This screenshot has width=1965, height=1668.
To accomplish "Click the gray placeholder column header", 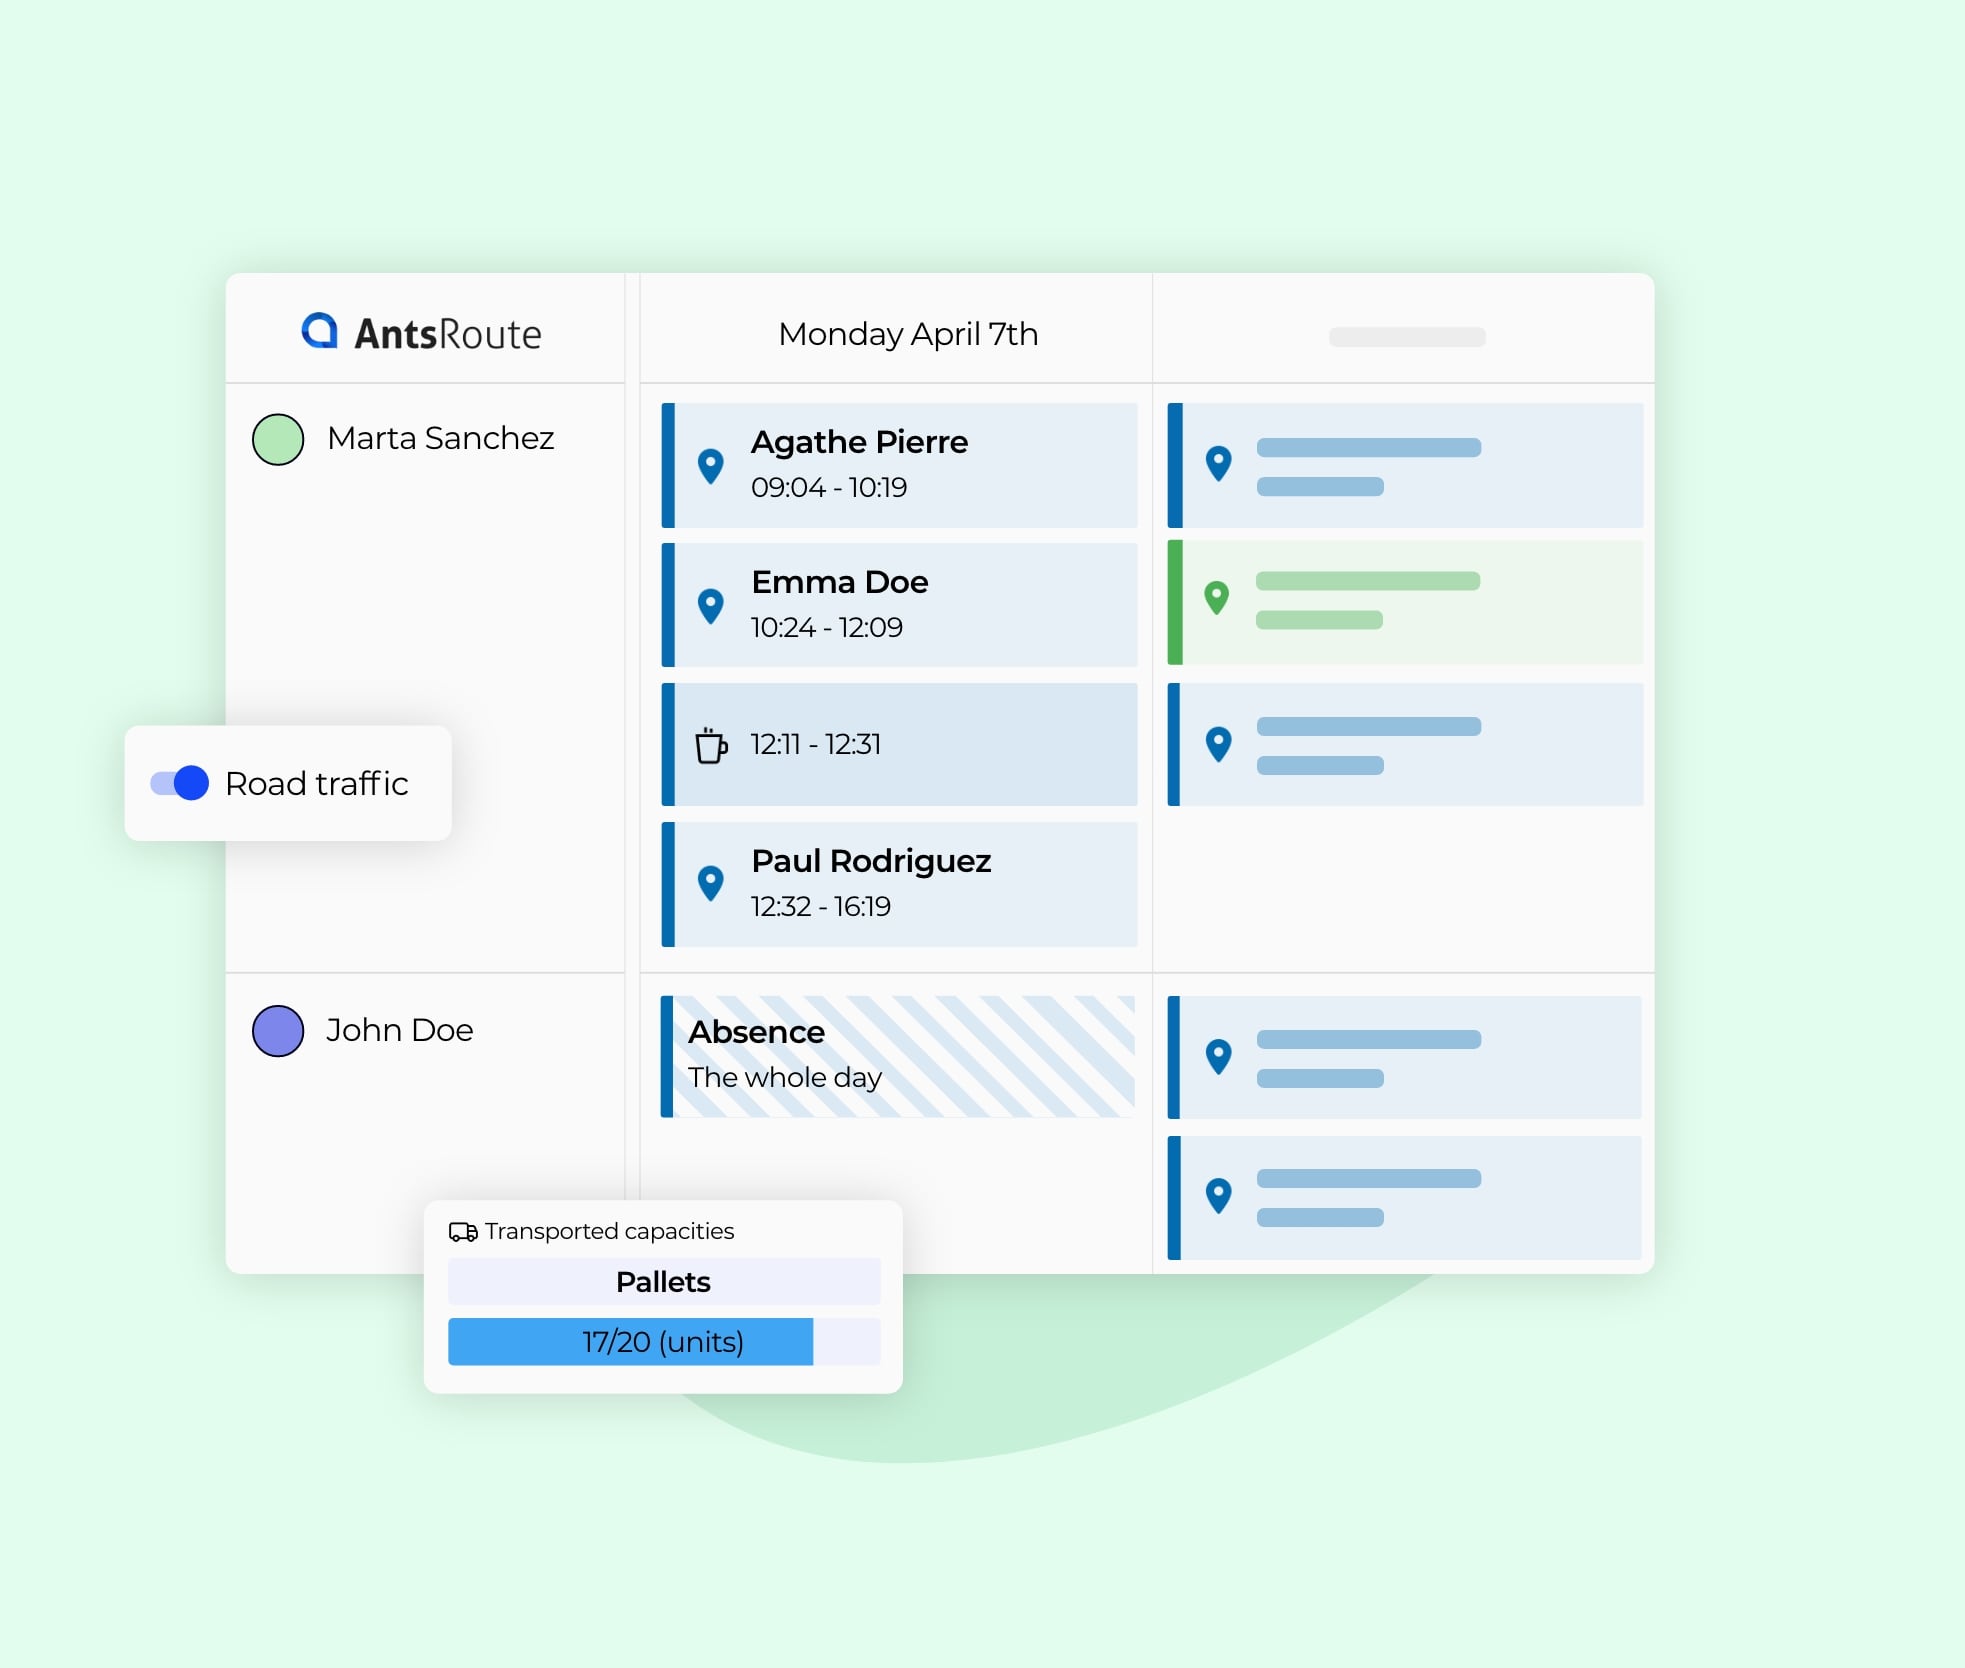I will [1406, 337].
